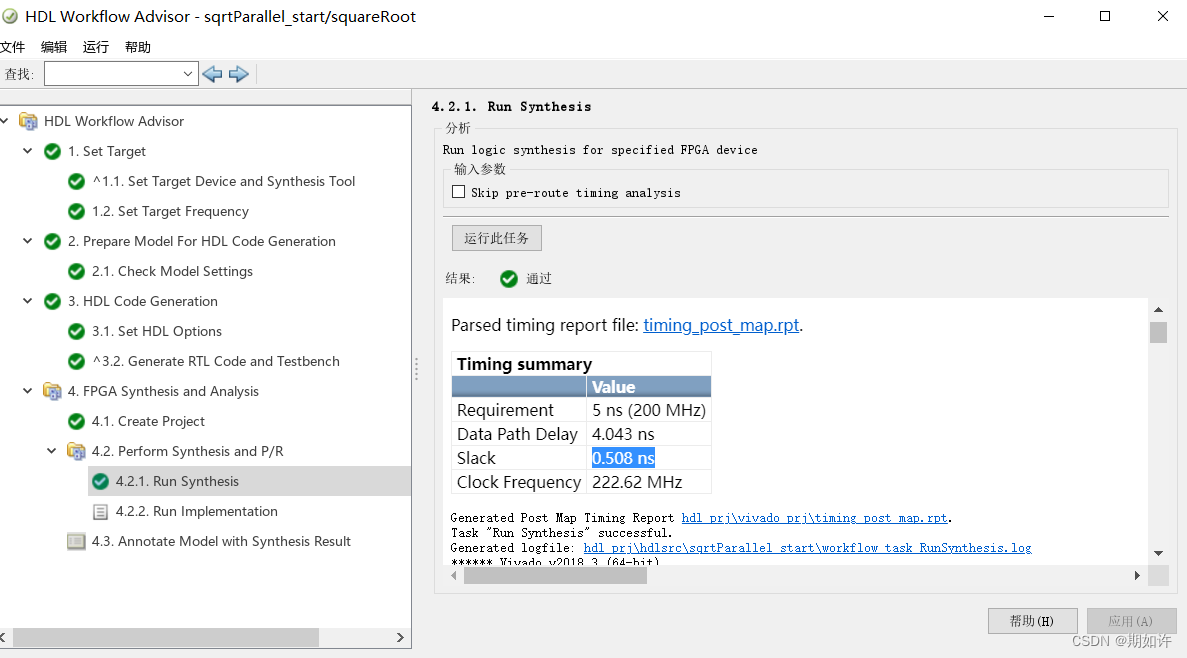
Task: Click the unprocessed icon for Annotate Model with Synthesis Result
Action: [76, 541]
